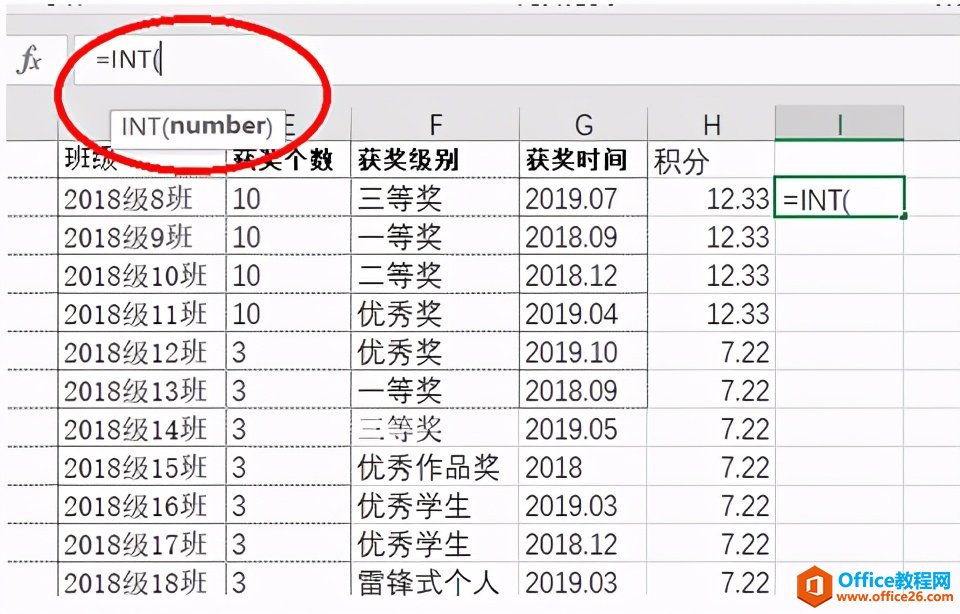This screenshot has width=960, height=614.
Task: Select the 班级 header cell
Action: click(x=142, y=159)
